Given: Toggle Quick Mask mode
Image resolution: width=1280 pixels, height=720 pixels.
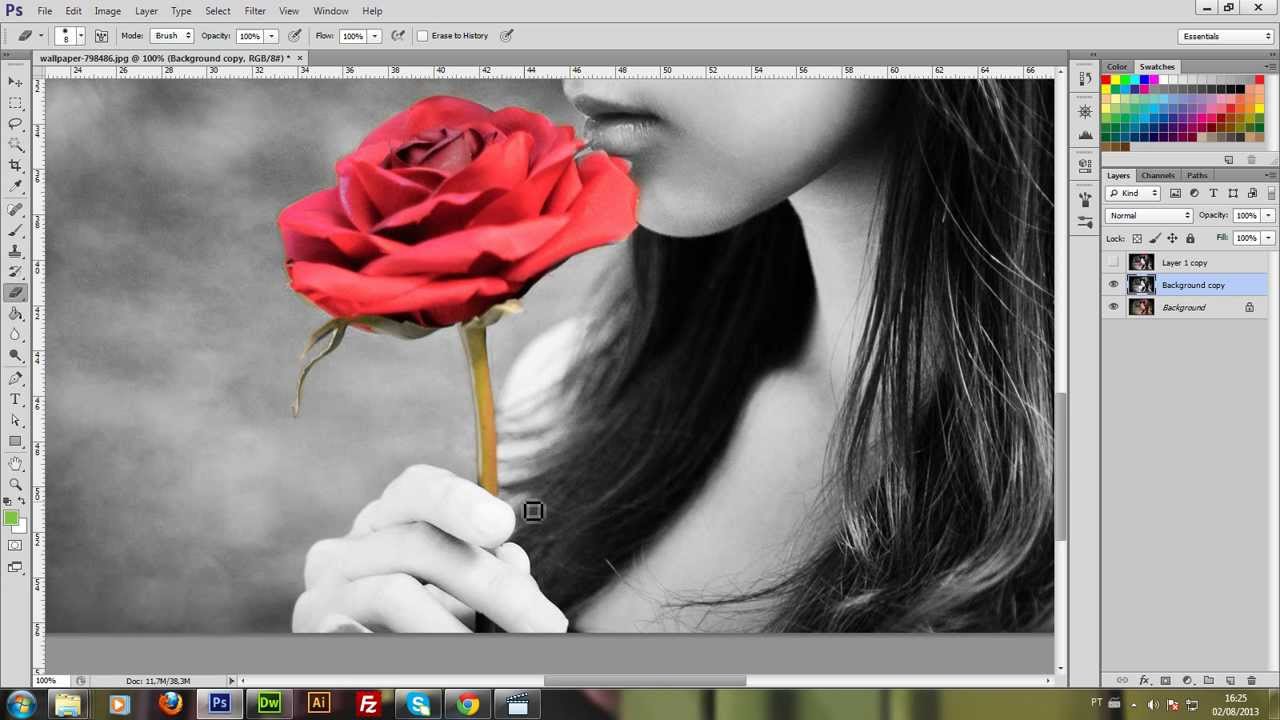Looking at the screenshot, I should pyautogui.click(x=15, y=545).
